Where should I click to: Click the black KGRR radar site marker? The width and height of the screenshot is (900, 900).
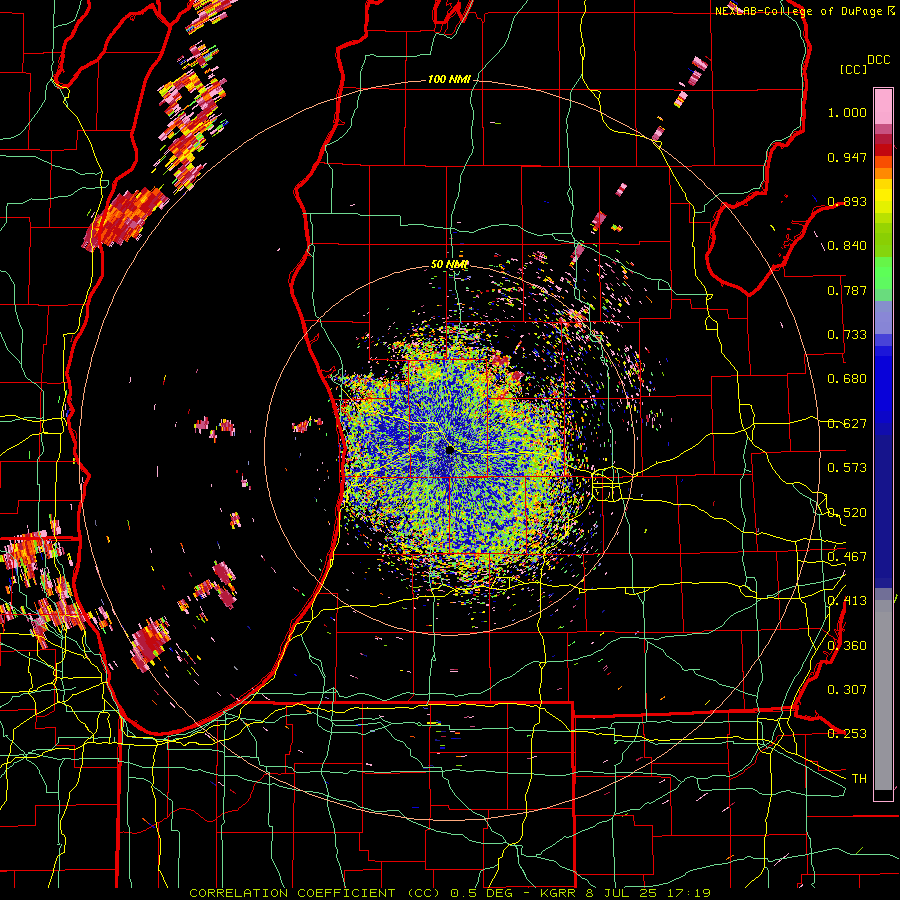click(x=450, y=450)
